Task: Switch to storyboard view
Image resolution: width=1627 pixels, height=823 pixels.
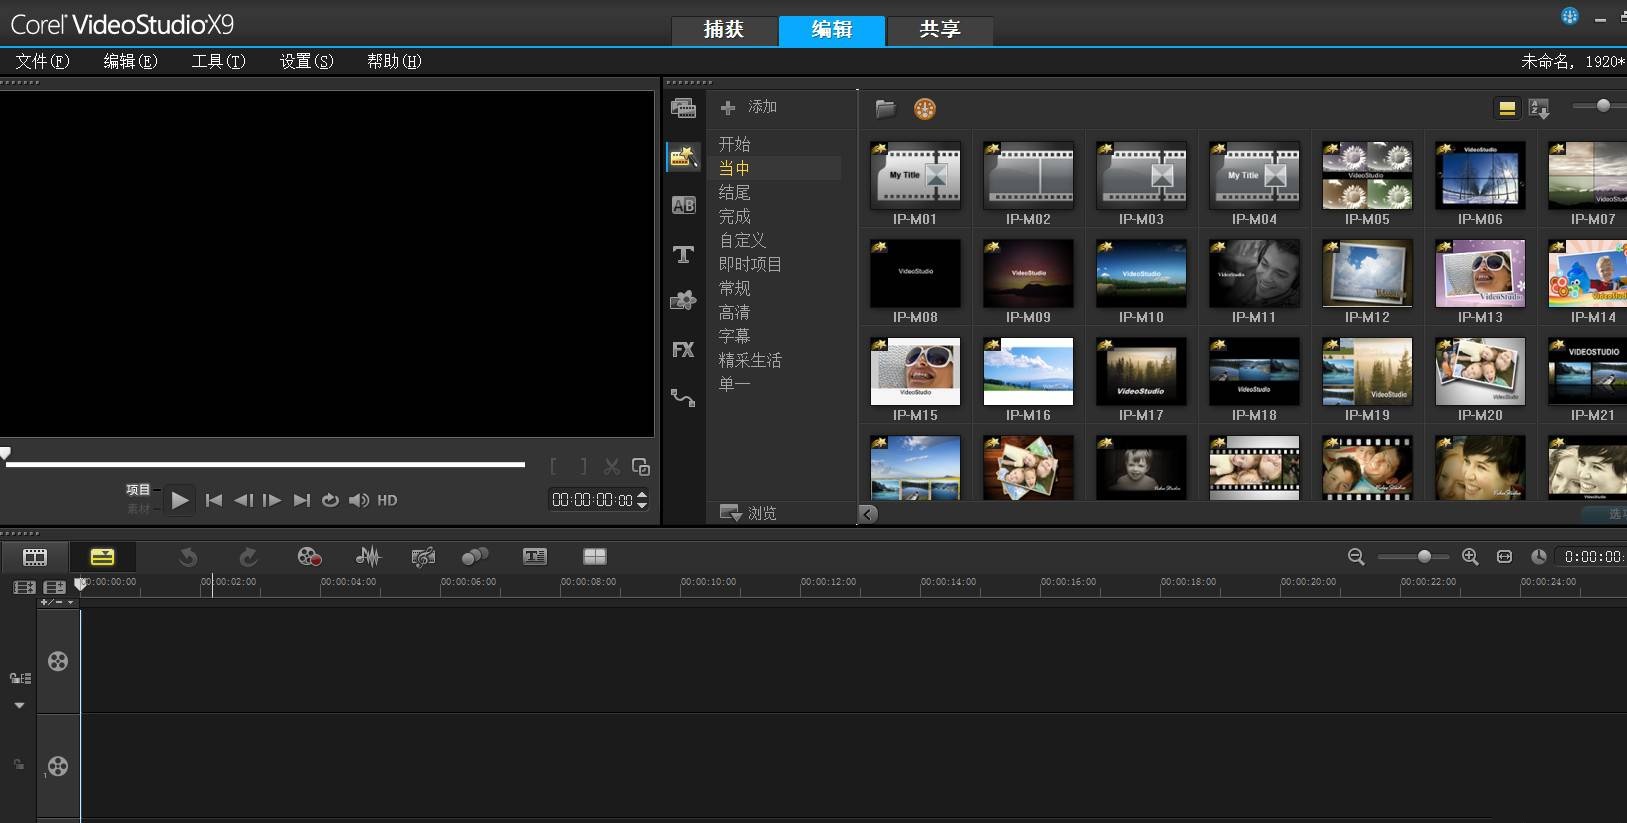Action: pyautogui.click(x=35, y=557)
